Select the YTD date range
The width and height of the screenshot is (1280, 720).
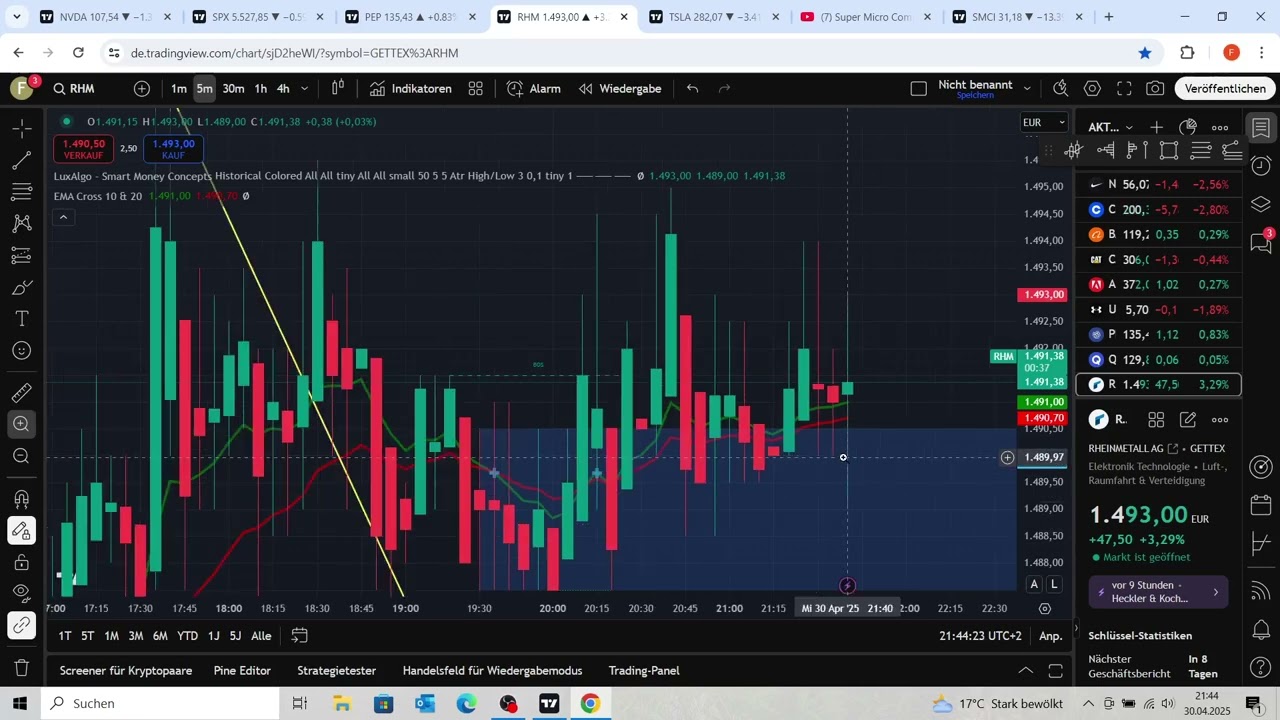(x=187, y=636)
